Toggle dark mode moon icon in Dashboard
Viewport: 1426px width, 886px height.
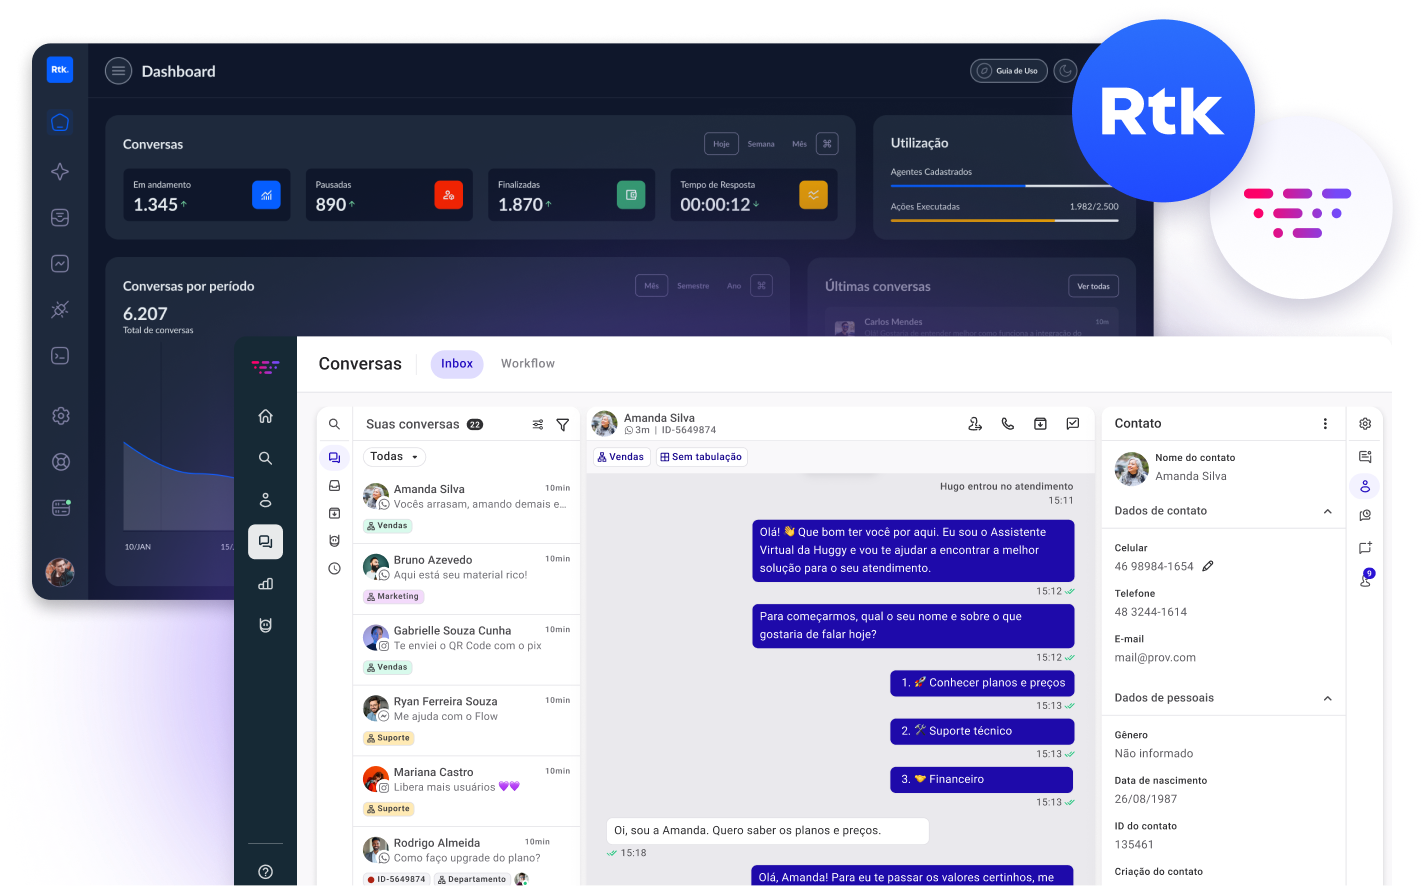[1066, 71]
